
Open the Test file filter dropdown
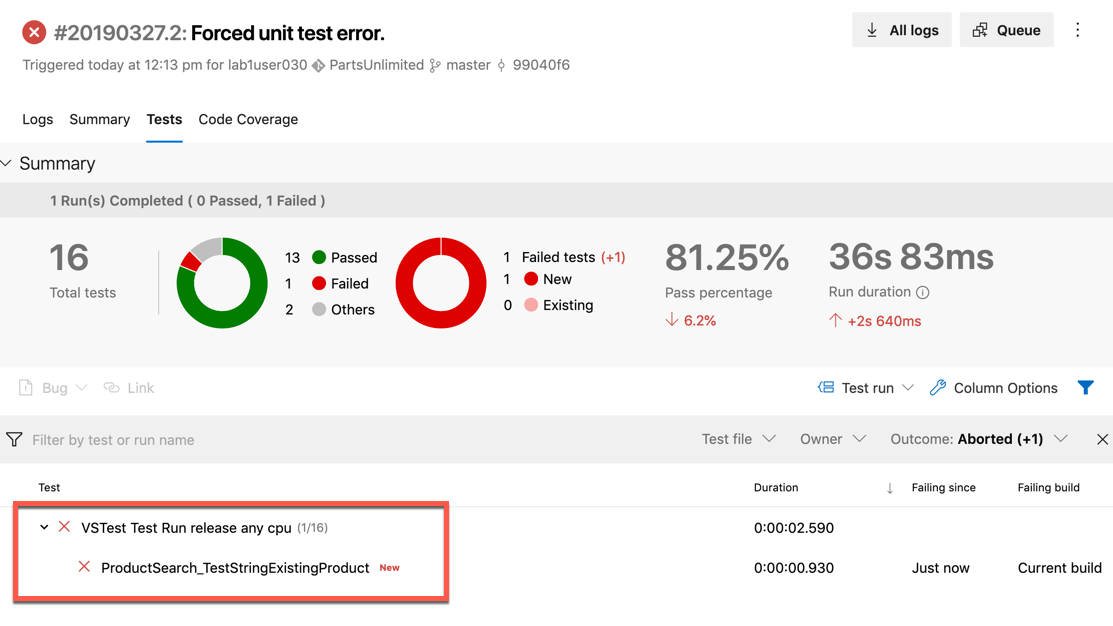click(739, 439)
